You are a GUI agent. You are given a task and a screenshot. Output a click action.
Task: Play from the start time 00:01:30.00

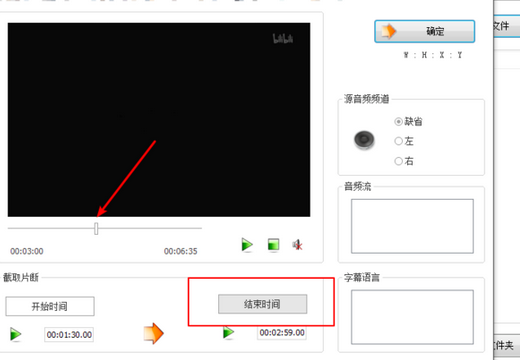(x=16, y=334)
